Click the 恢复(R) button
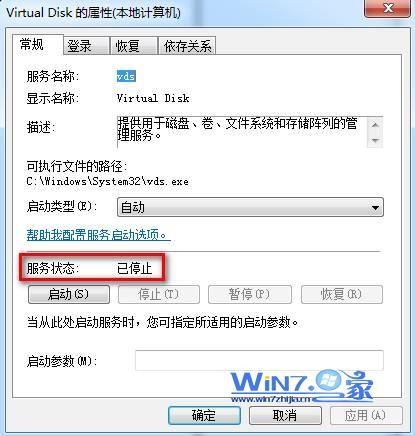Screen dimensions: 415x436 pyautogui.click(x=342, y=294)
